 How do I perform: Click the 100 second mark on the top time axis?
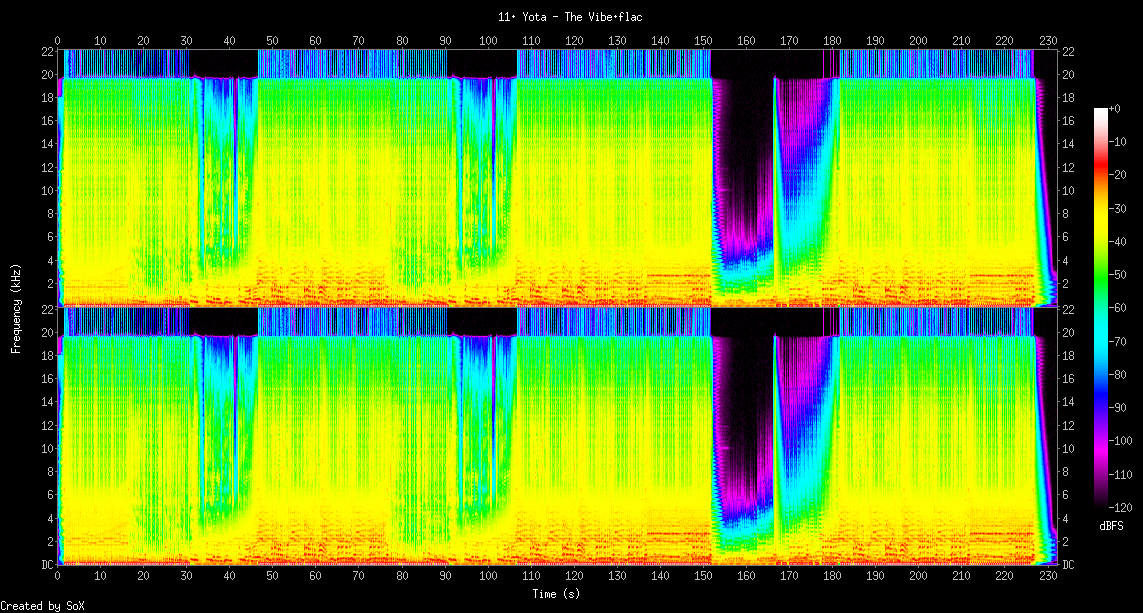pyautogui.click(x=488, y=40)
